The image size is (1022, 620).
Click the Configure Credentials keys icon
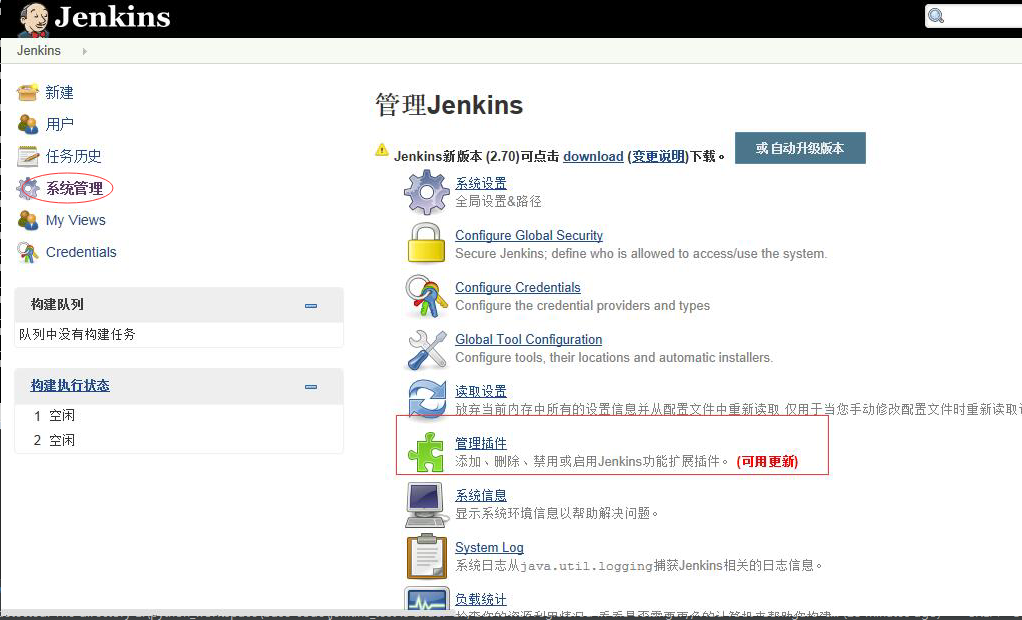pos(426,296)
